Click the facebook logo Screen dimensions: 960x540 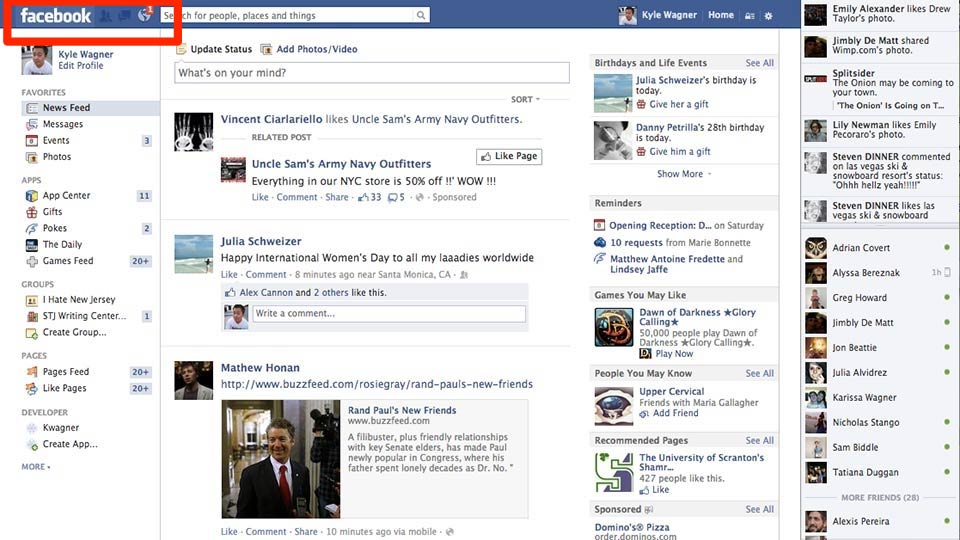tap(55, 15)
